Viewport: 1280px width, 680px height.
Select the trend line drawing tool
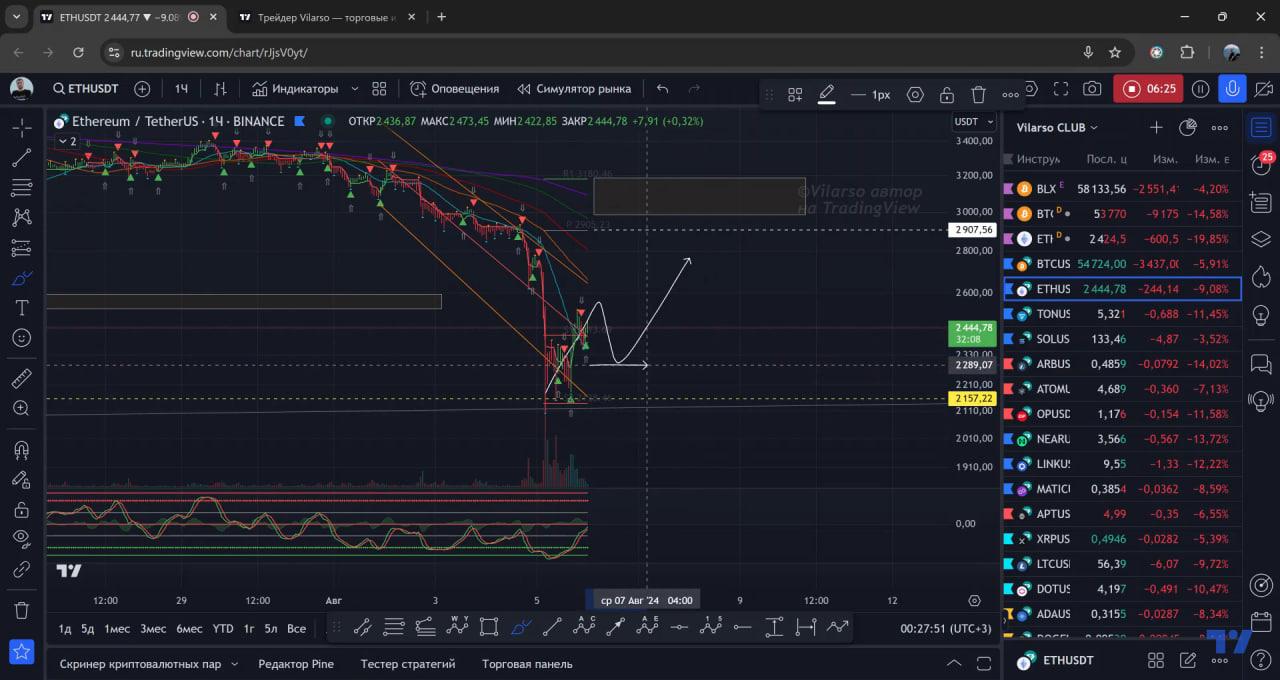coord(21,158)
